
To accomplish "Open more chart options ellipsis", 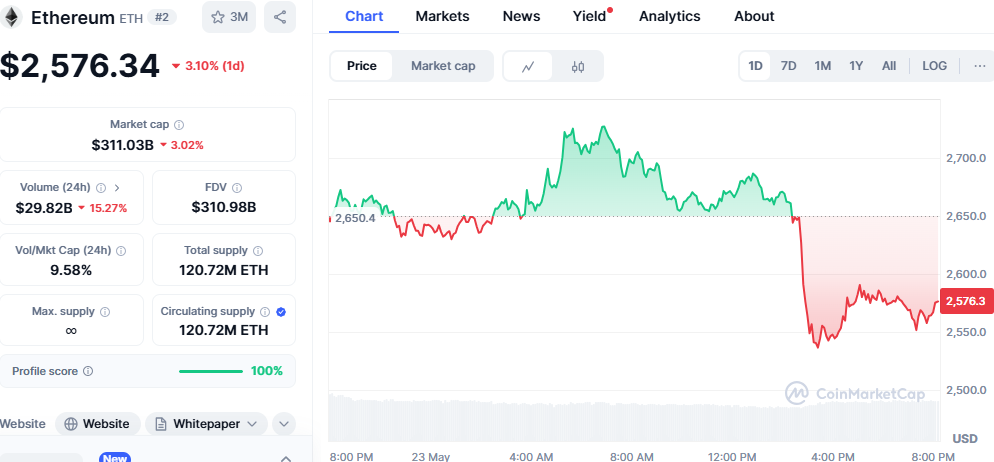I will 980,66.
